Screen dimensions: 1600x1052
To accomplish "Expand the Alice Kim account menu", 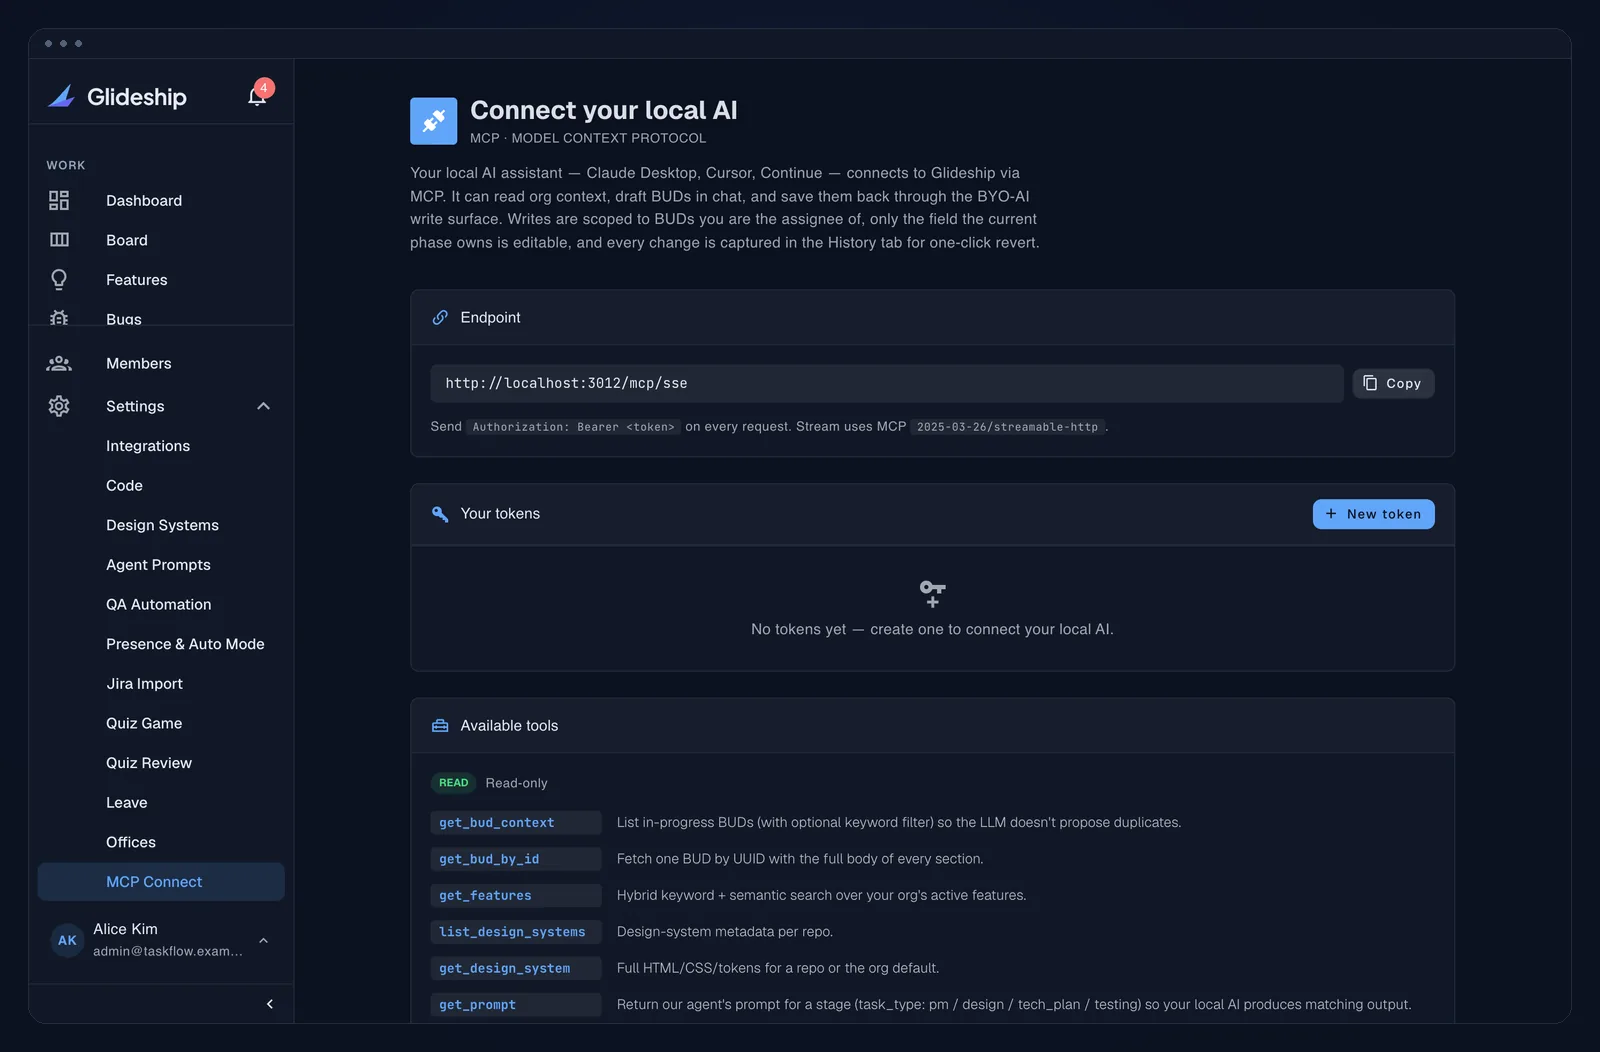I will click(x=263, y=940).
